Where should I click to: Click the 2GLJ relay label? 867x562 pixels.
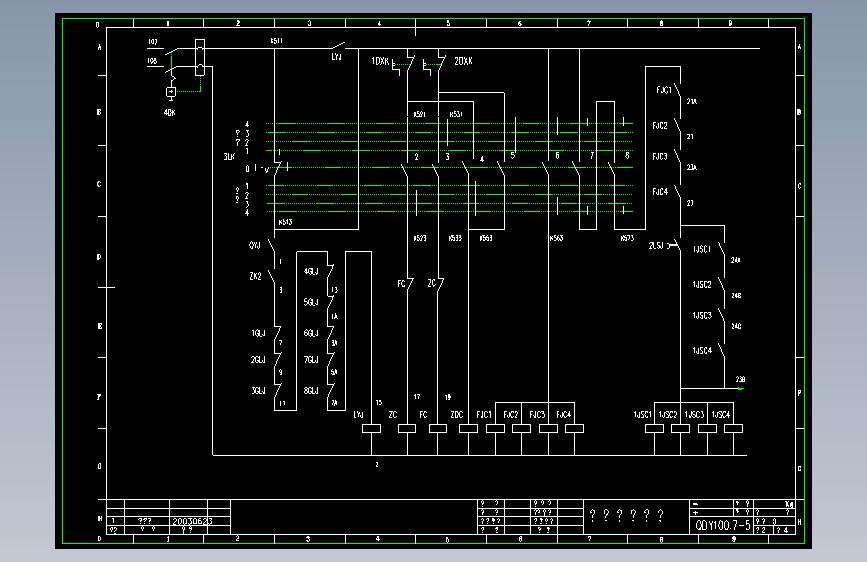[258, 360]
